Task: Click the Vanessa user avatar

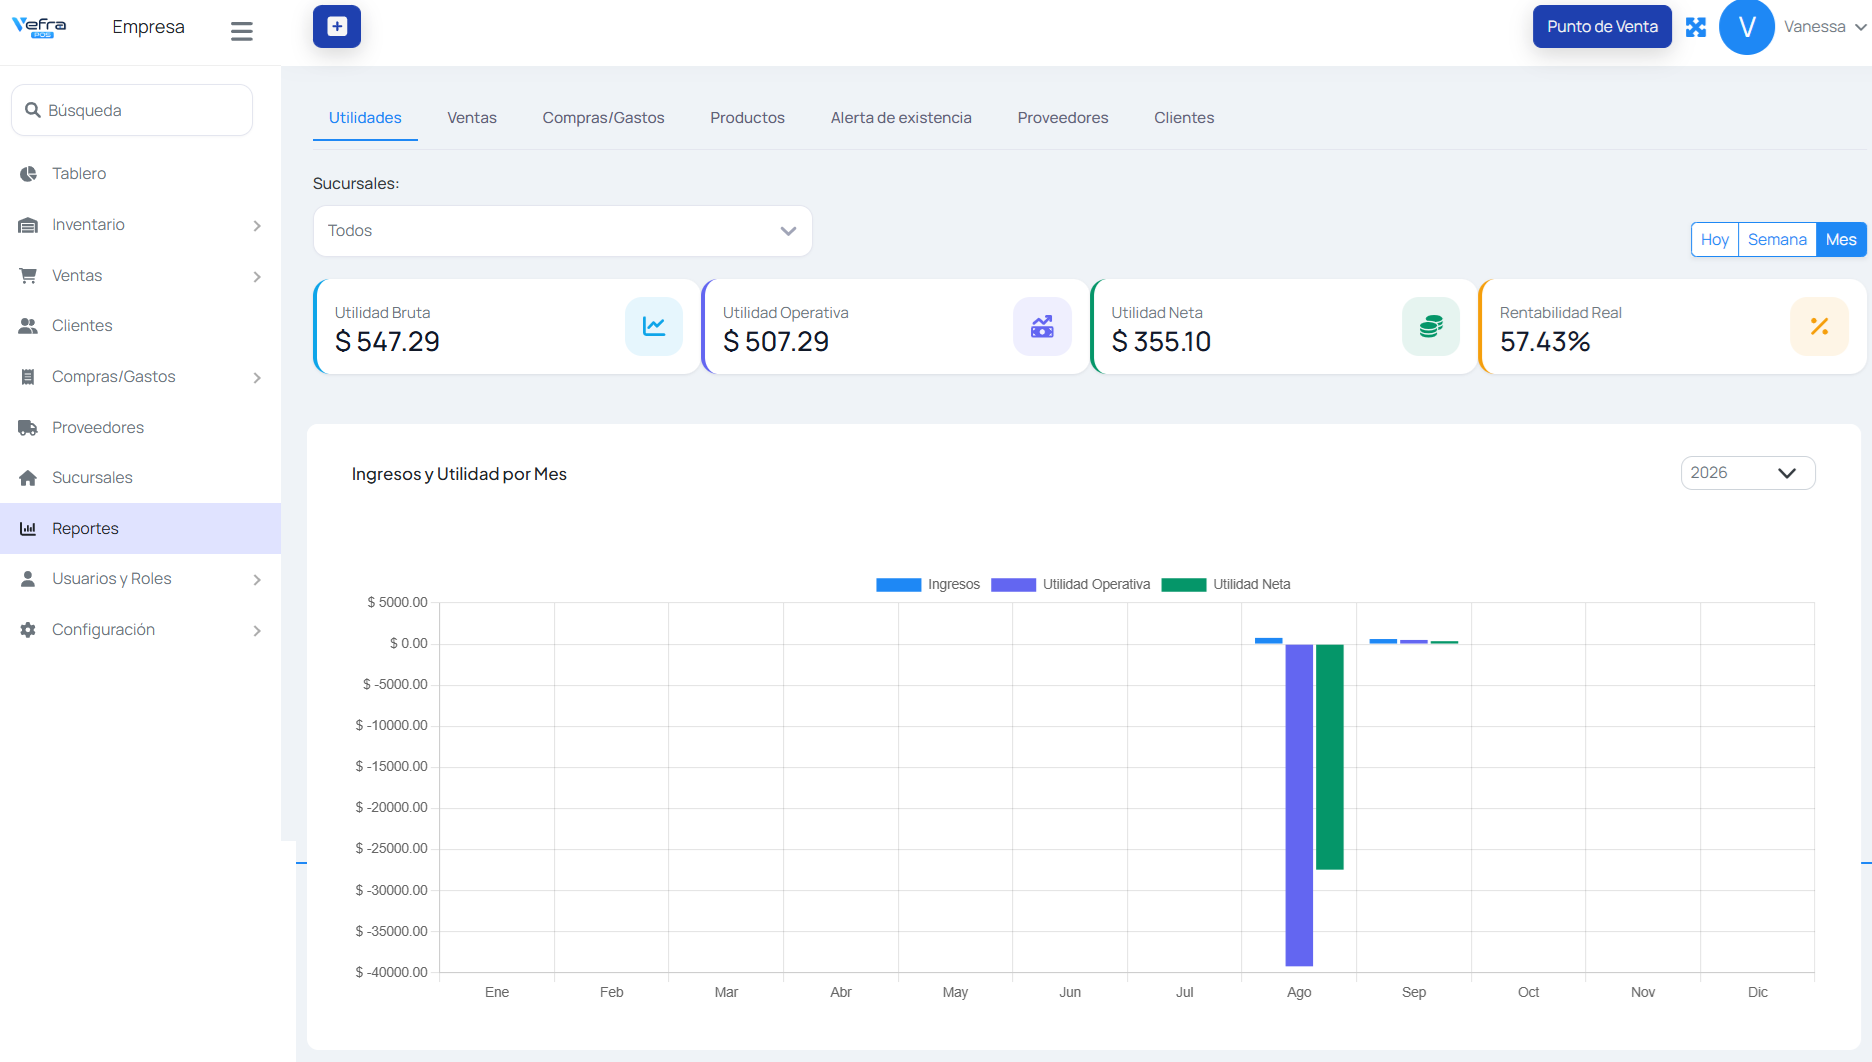Action: 1746,27
